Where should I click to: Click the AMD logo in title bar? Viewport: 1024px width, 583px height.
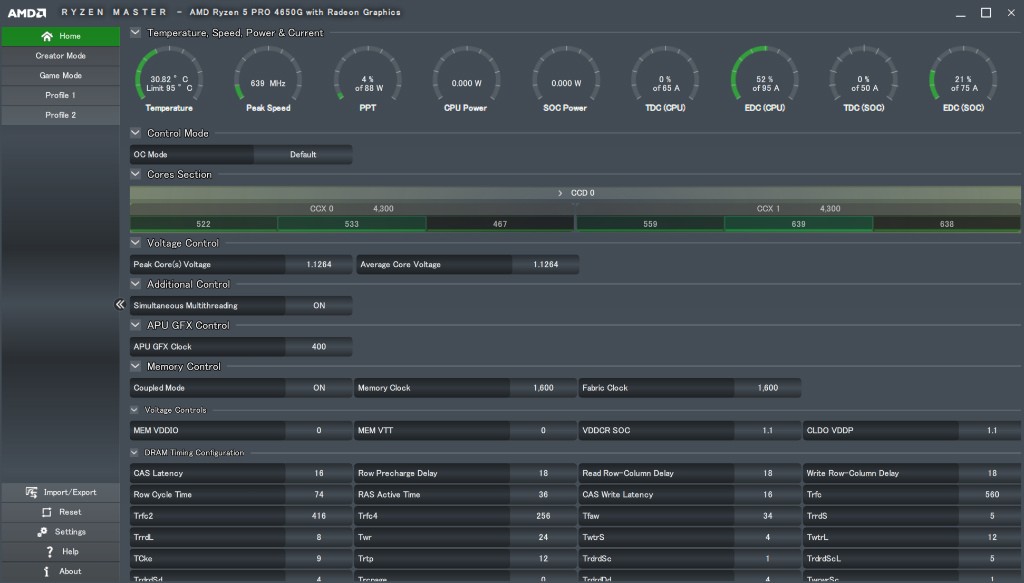(26, 12)
